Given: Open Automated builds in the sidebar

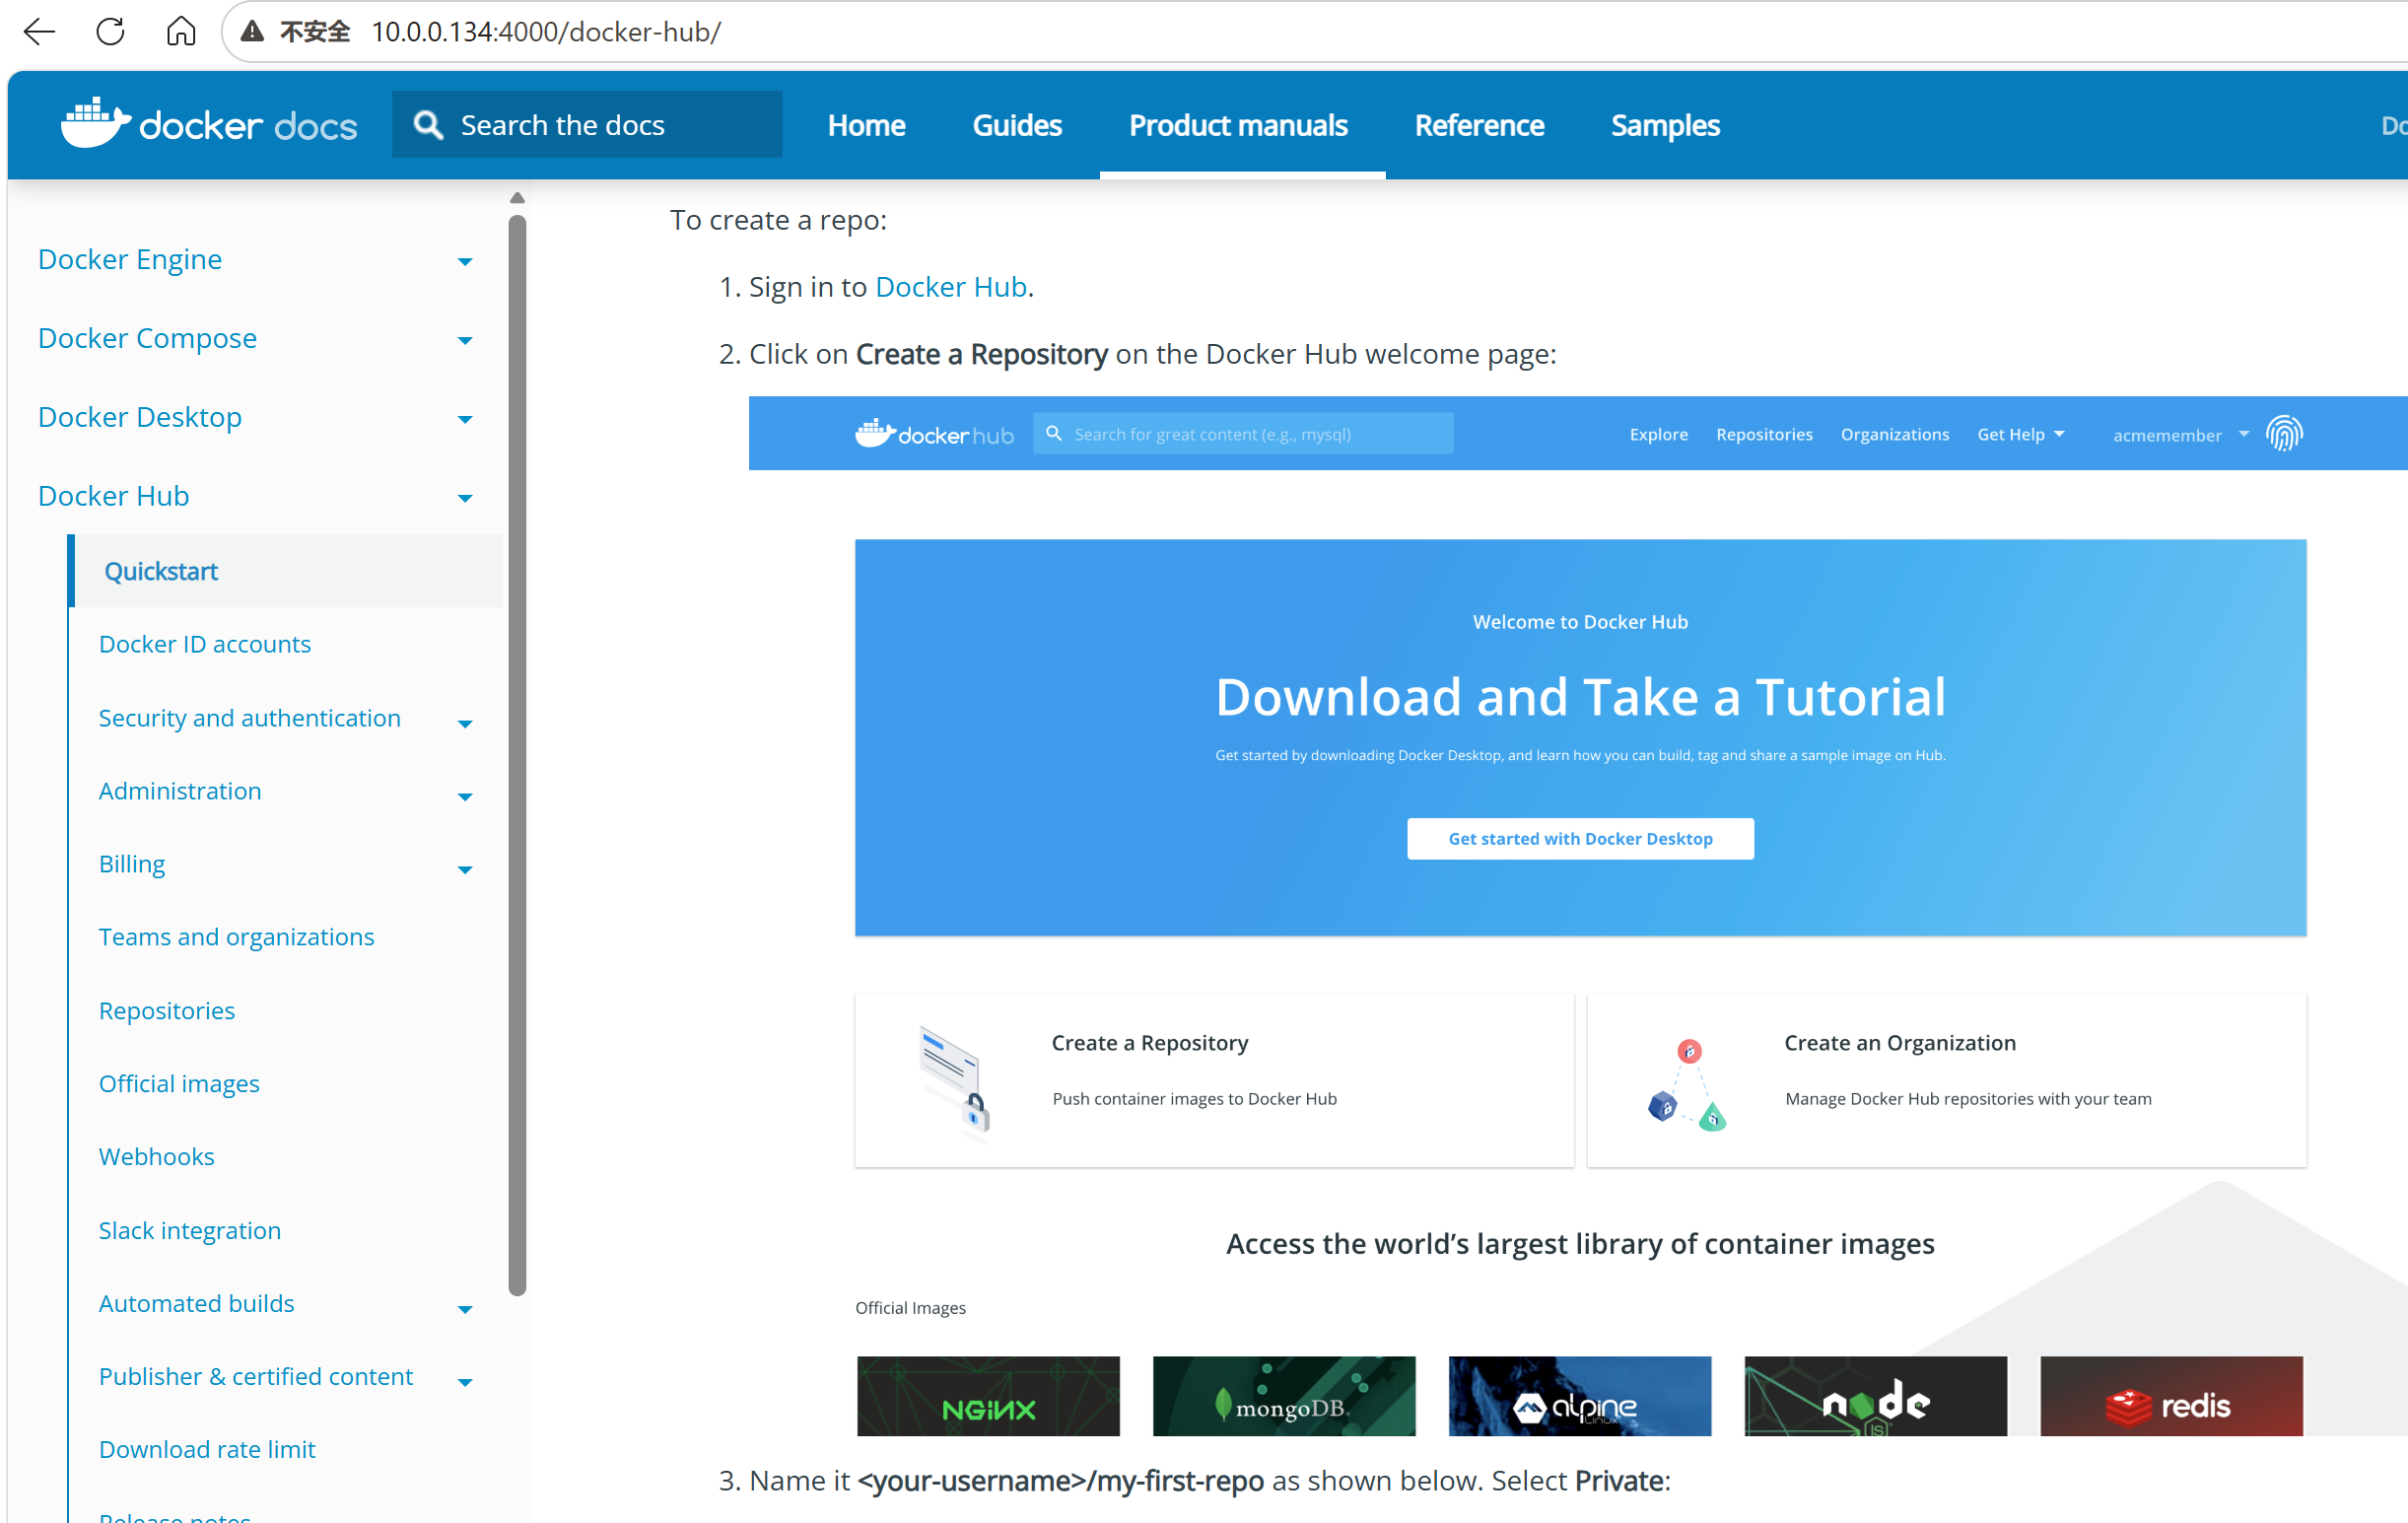Looking at the screenshot, I should 197,1304.
